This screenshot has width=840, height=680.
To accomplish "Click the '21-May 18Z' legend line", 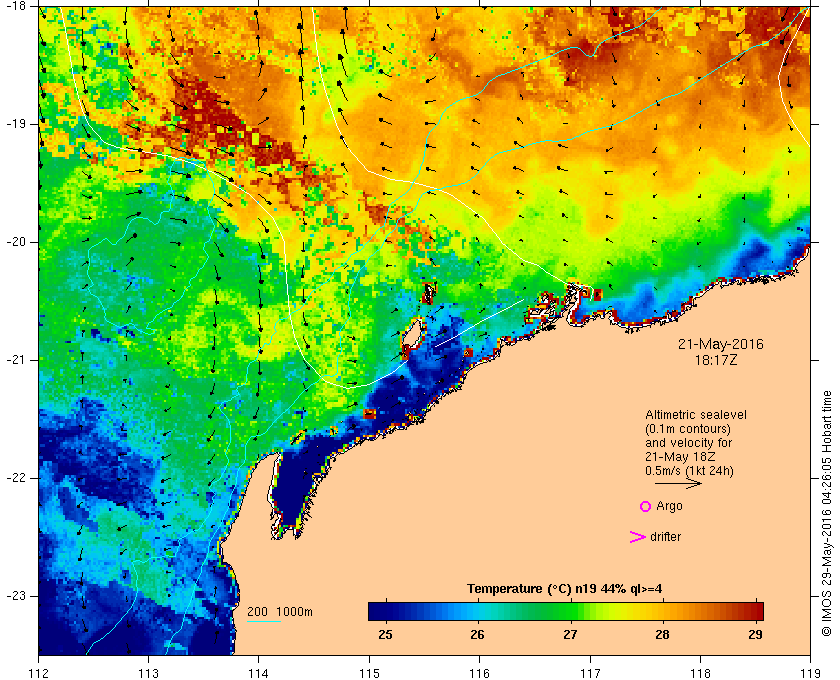I will pyautogui.click(x=680, y=457).
